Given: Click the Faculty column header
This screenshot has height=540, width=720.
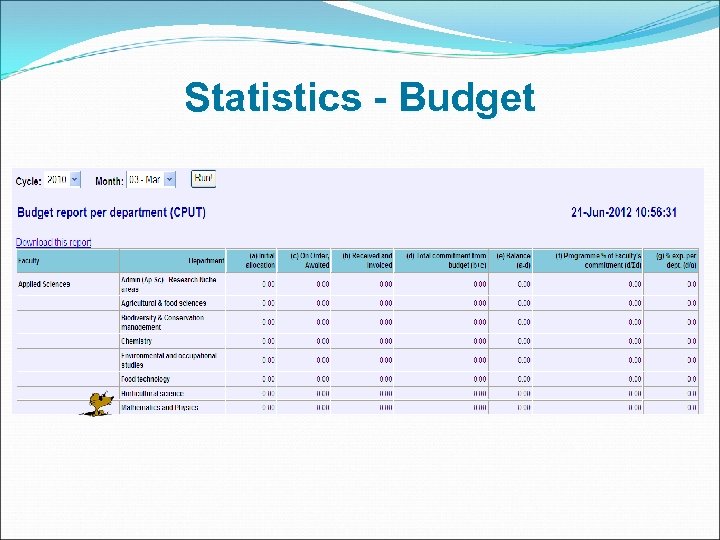Looking at the screenshot, I should tap(68, 261).
